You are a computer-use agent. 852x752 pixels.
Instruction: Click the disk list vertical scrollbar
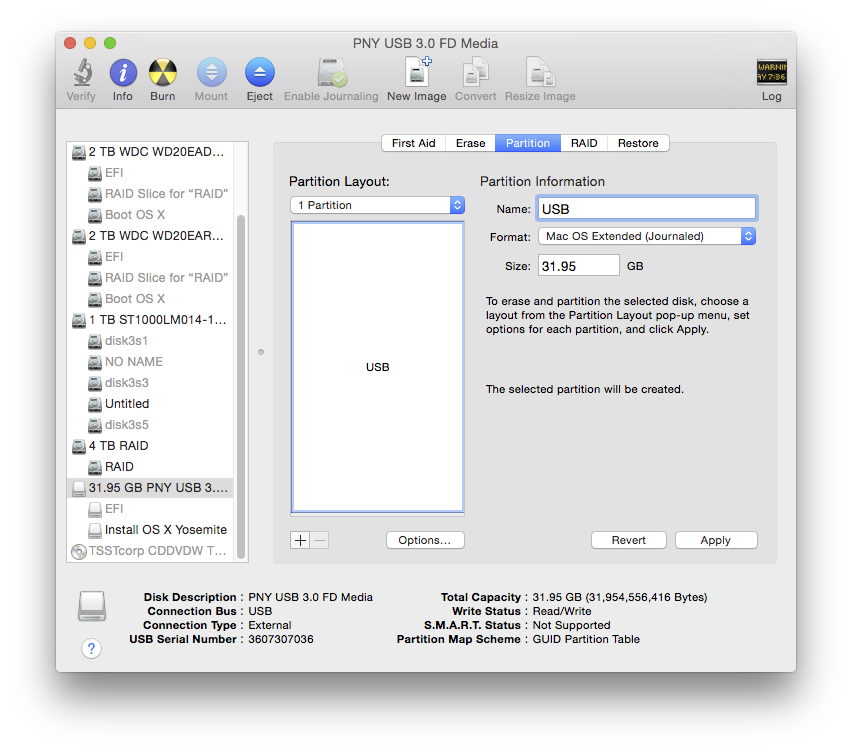[x=241, y=387]
